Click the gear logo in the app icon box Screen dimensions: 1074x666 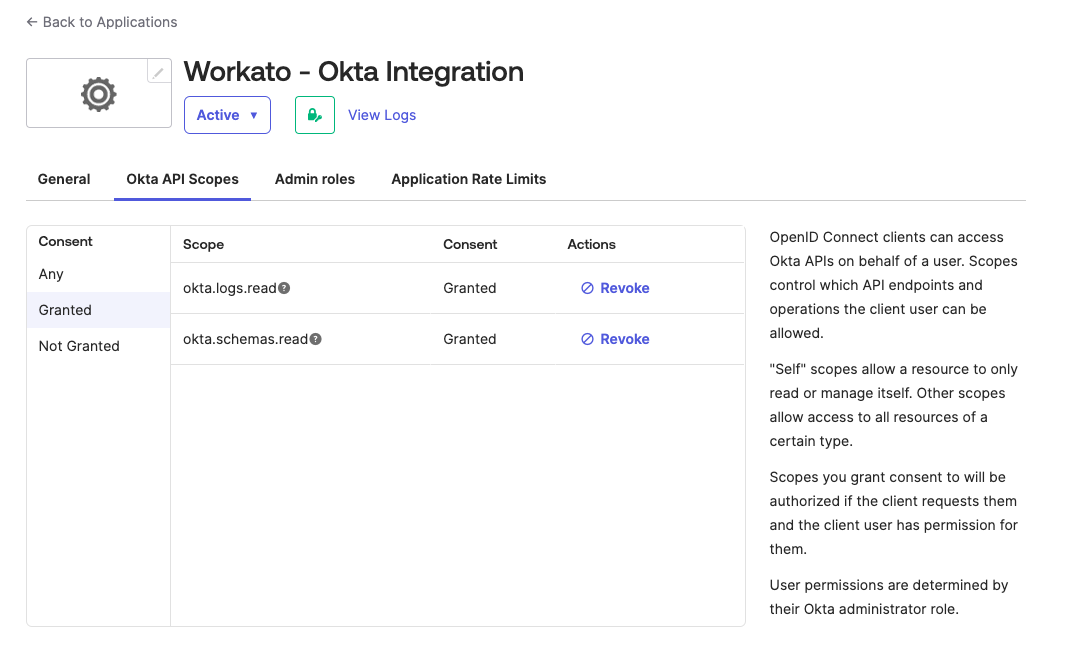pos(97,93)
